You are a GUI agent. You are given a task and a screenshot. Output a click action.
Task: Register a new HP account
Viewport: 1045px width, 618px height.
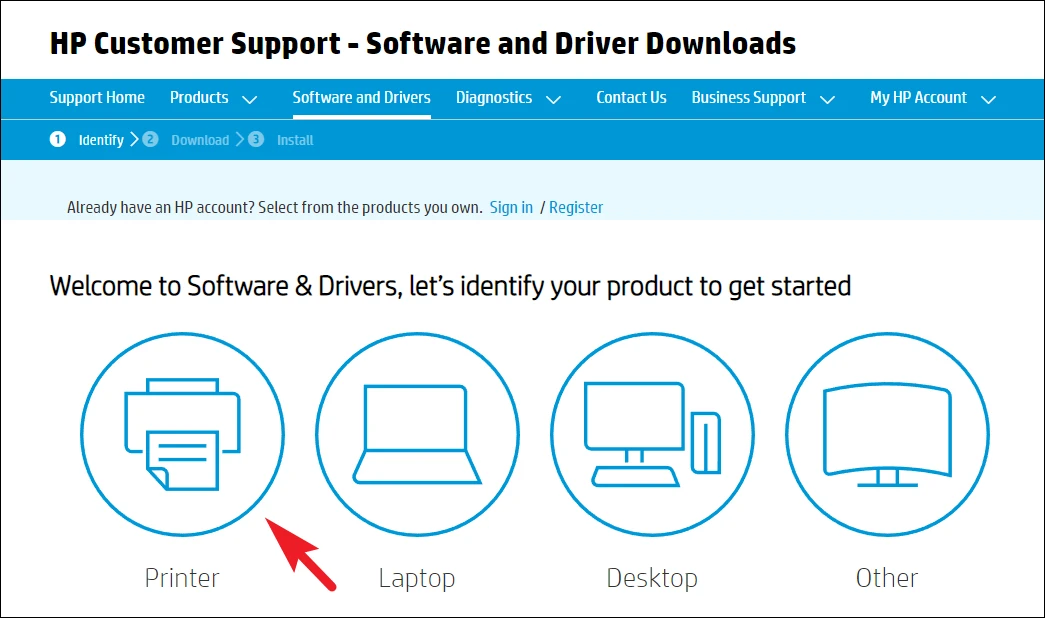click(577, 207)
